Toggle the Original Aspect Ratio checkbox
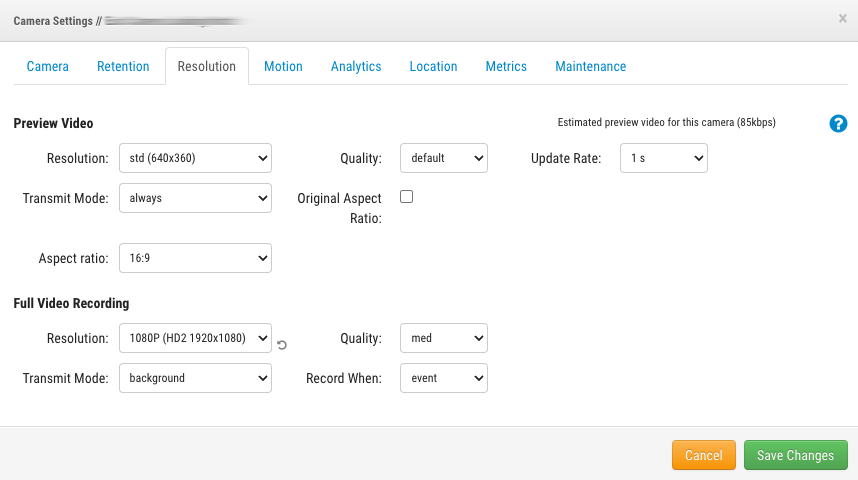The image size is (858, 480). (407, 196)
